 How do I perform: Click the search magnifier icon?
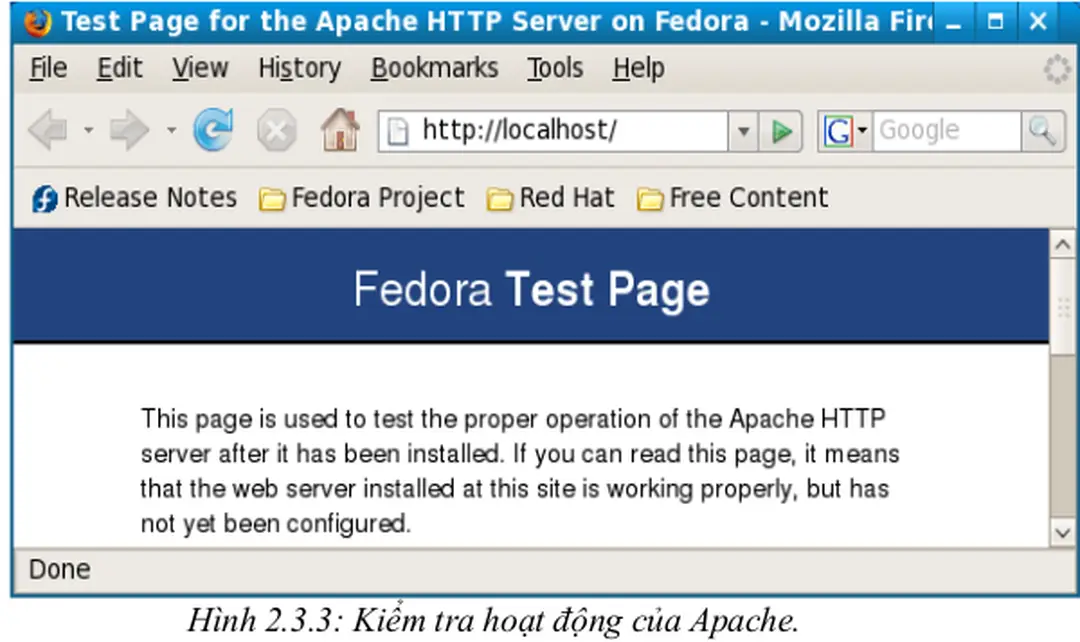(x=1042, y=130)
